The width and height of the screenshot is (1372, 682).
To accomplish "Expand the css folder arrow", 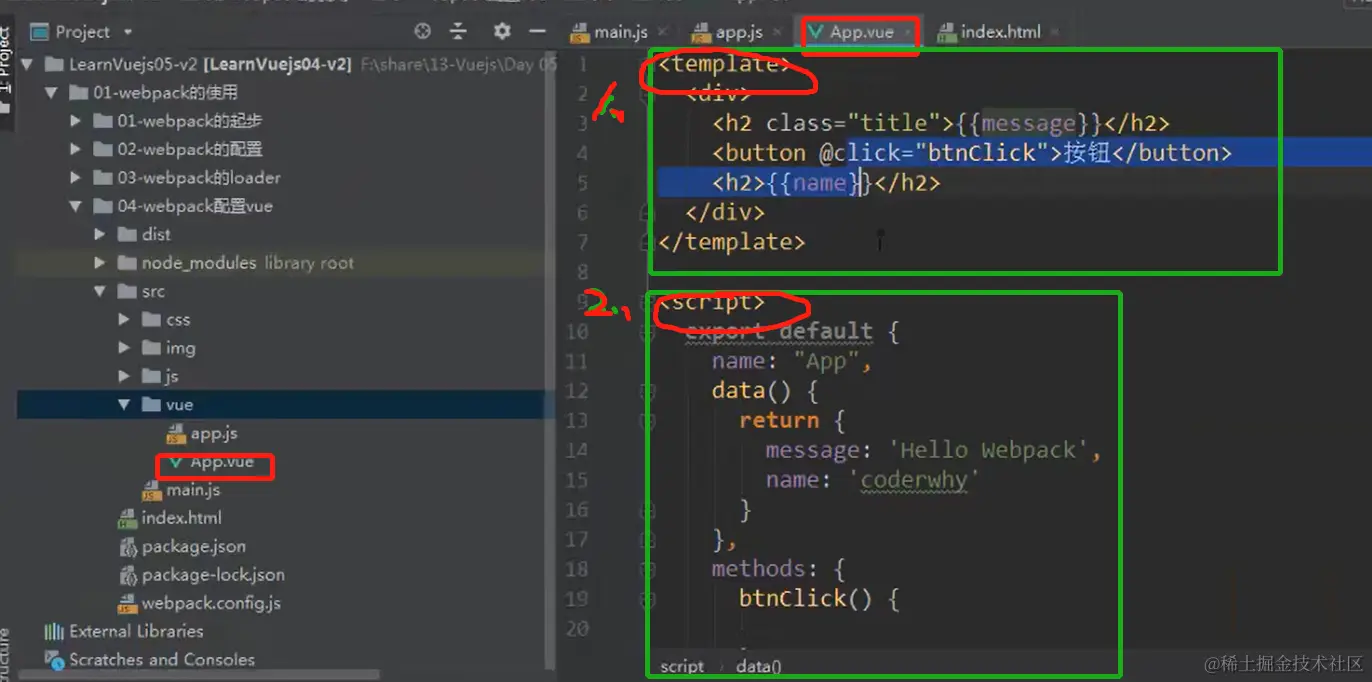I will coord(124,320).
